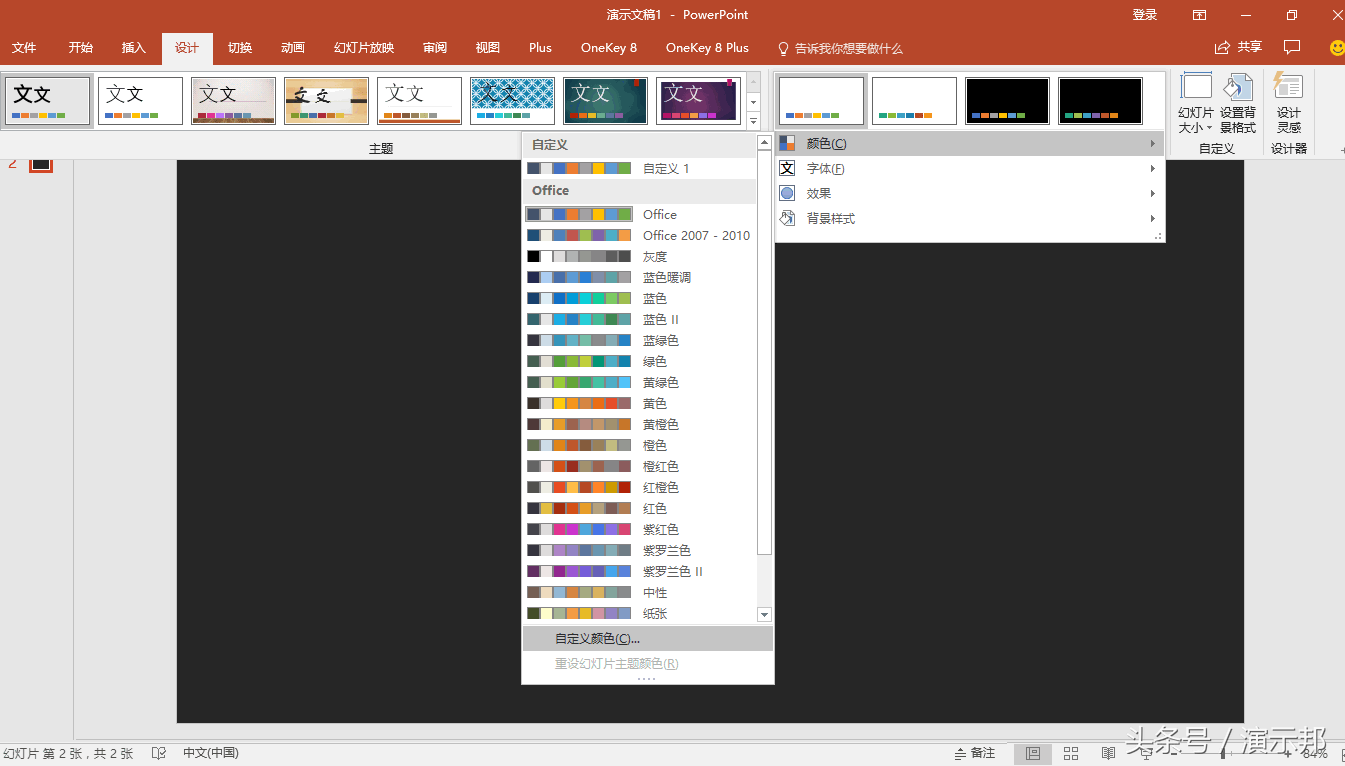Open the 文件 File tab
Screen dimensions: 1345x766
pos(24,48)
